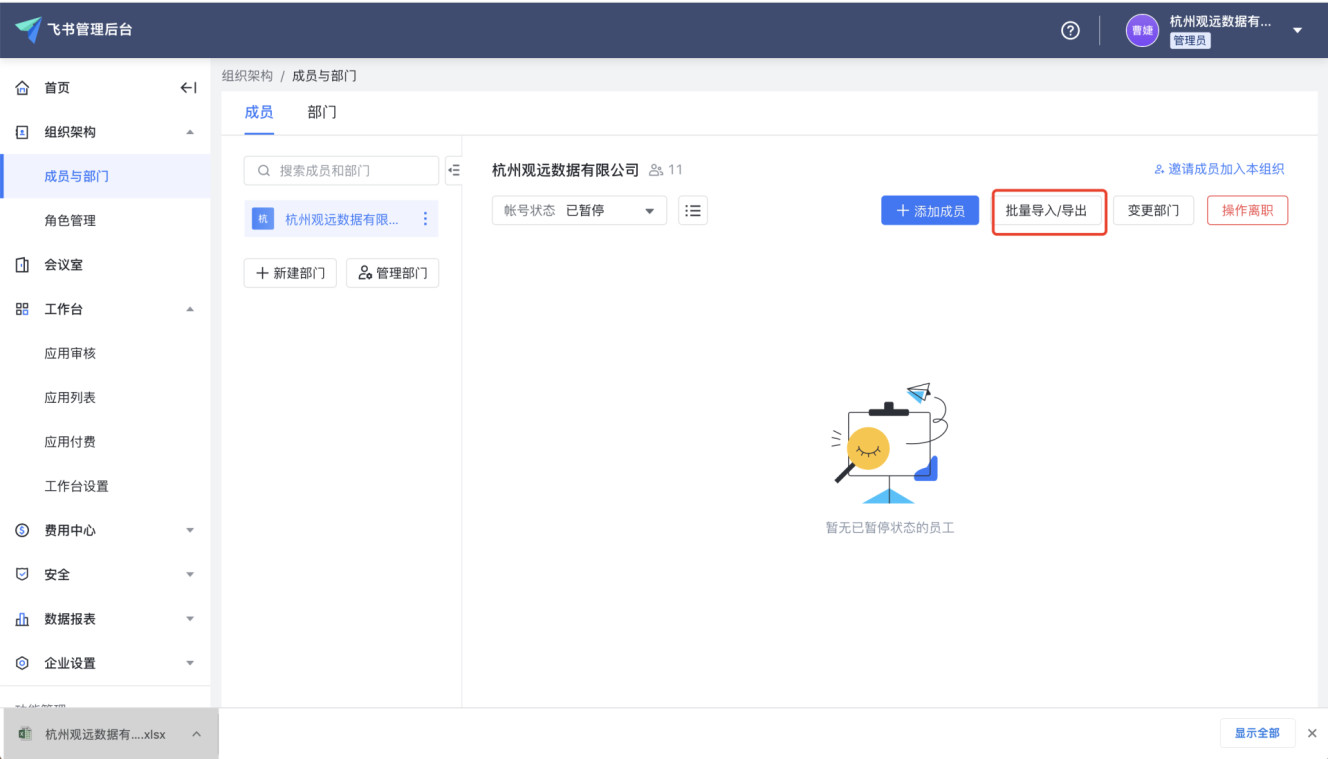Collapse the department tree panel
This screenshot has width=1328, height=759.
(453, 171)
